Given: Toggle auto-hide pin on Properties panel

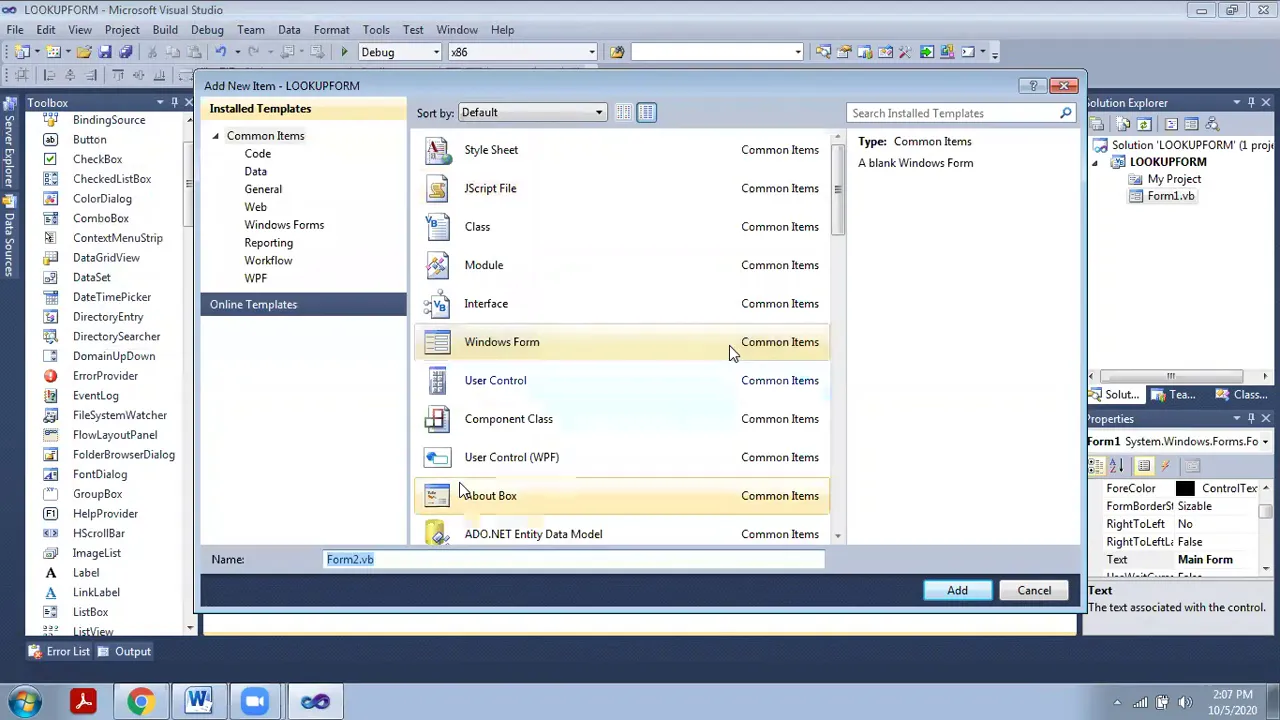Looking at the screenshot, I should coord(1251,419).
